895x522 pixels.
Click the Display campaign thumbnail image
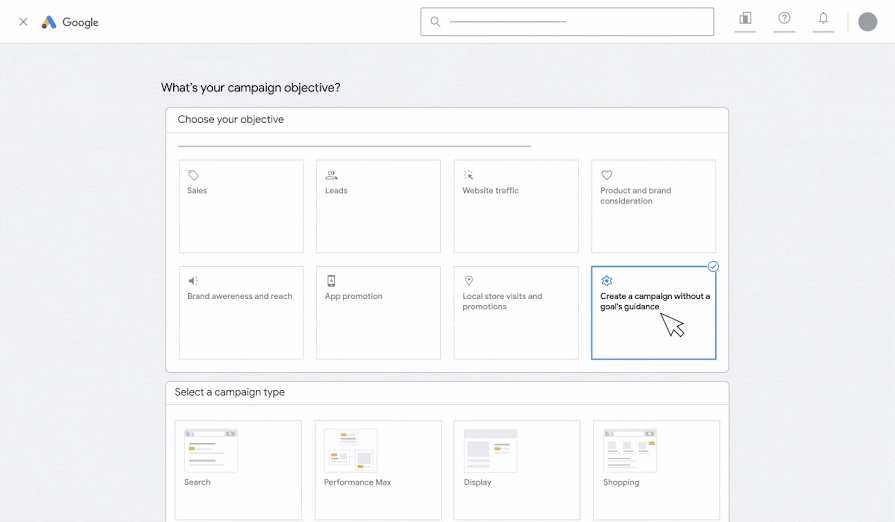click(490, 451)
